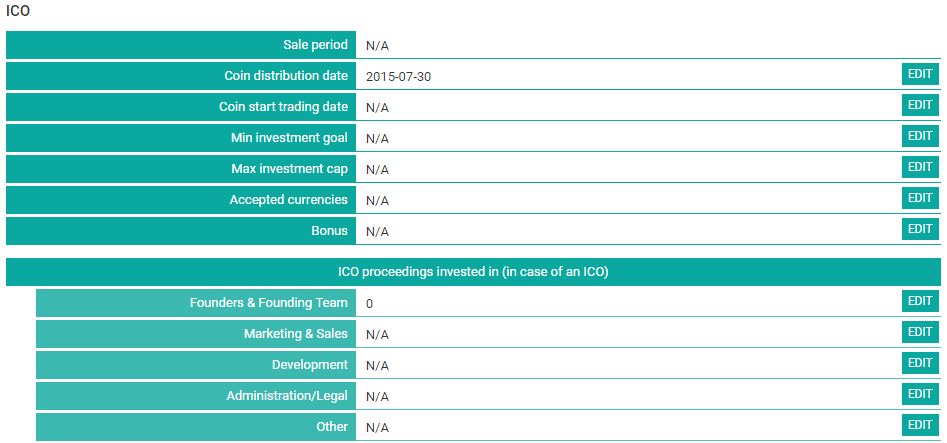947x443 pixels.
Task: Select the Sale period N/A value
Action: [x=377, y=46]
